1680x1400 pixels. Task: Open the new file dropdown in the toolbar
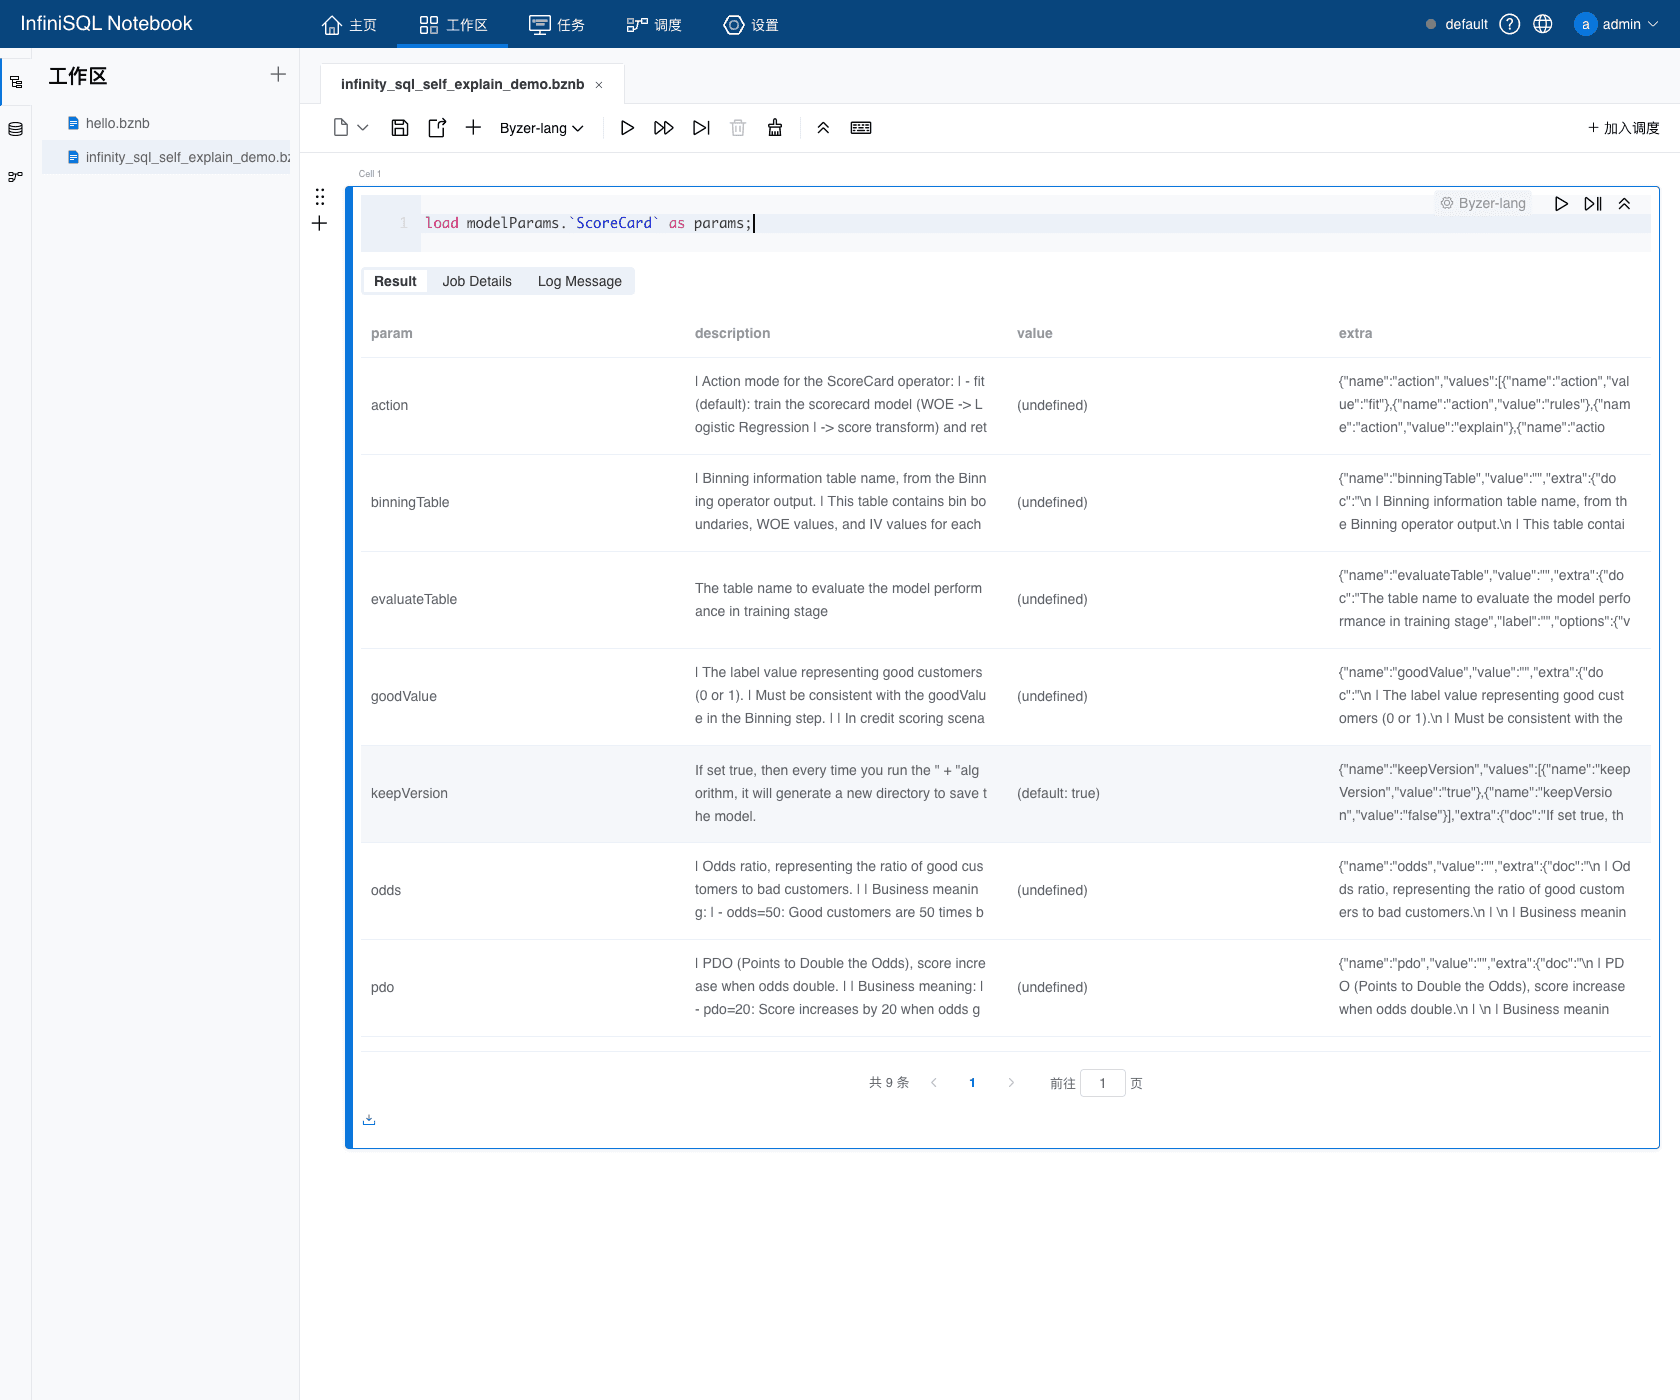click(350, 128)
